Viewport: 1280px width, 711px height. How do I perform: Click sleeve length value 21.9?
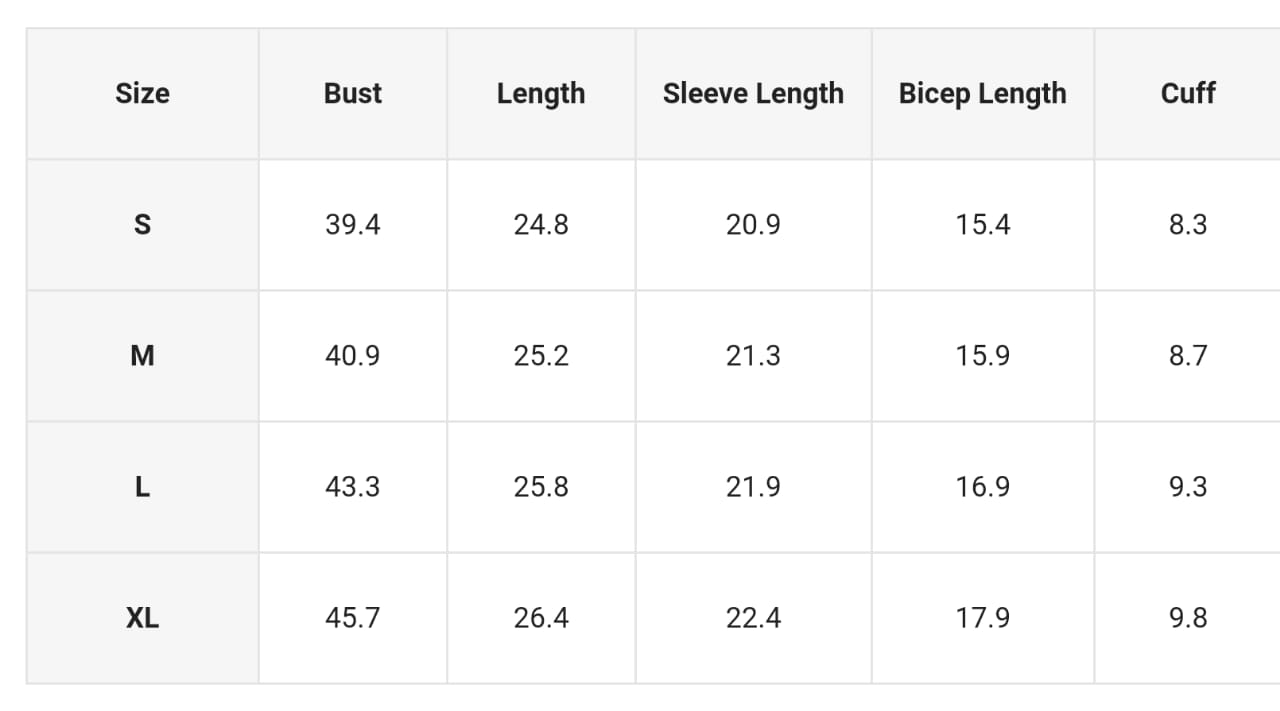point(753,487)
